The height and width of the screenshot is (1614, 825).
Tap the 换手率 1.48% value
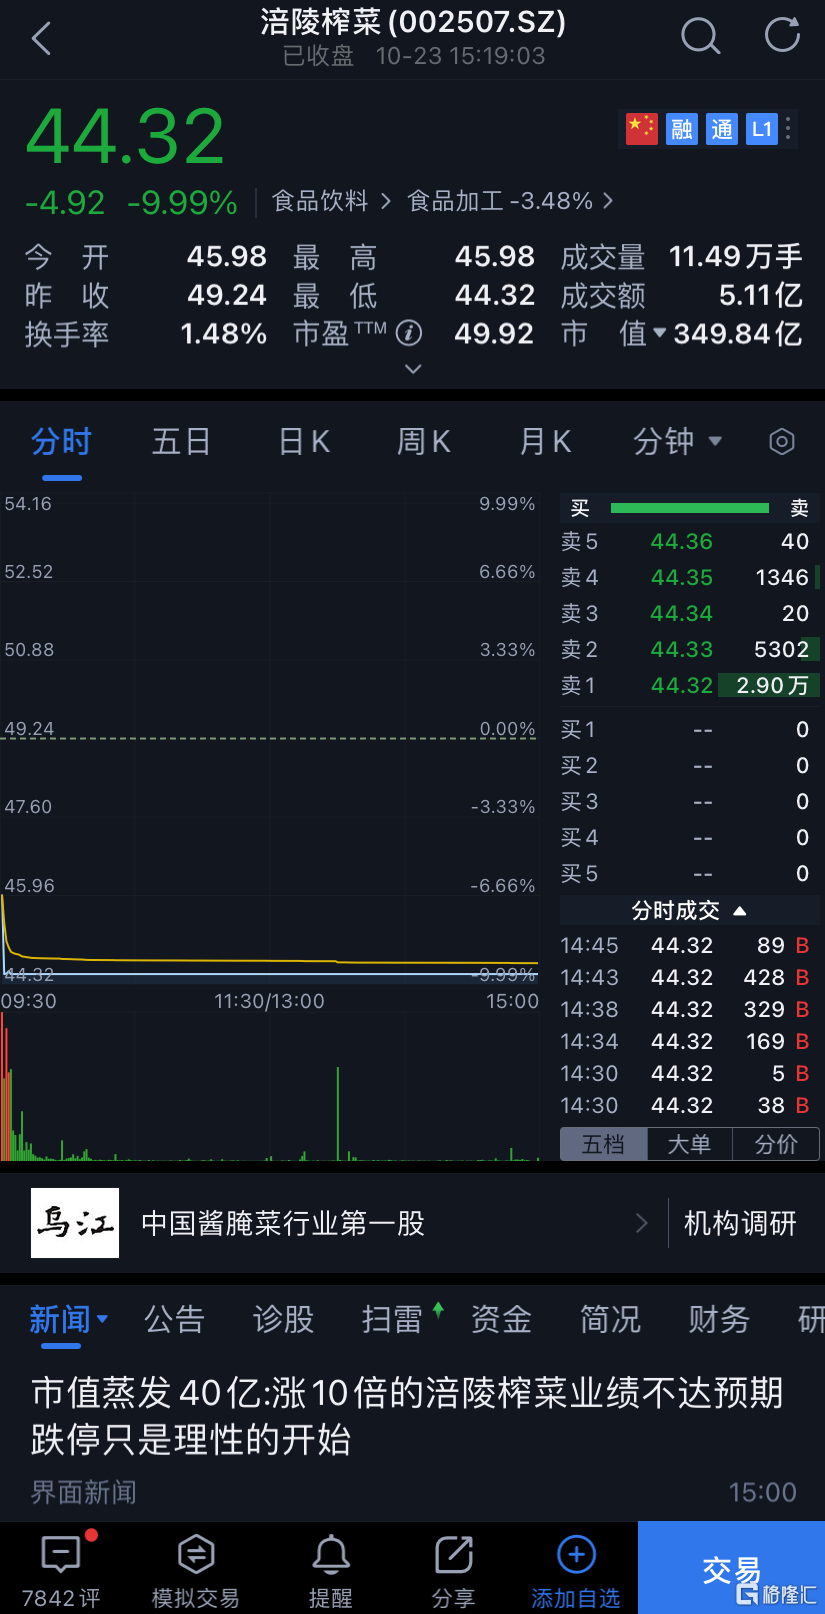pyautogui.click(x=224, y=333)
